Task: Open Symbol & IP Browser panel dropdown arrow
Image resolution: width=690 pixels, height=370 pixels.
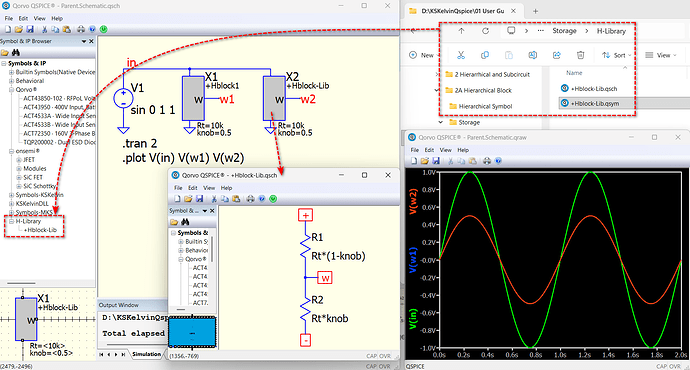Action: pyautogui.click(x=84, y=41)
